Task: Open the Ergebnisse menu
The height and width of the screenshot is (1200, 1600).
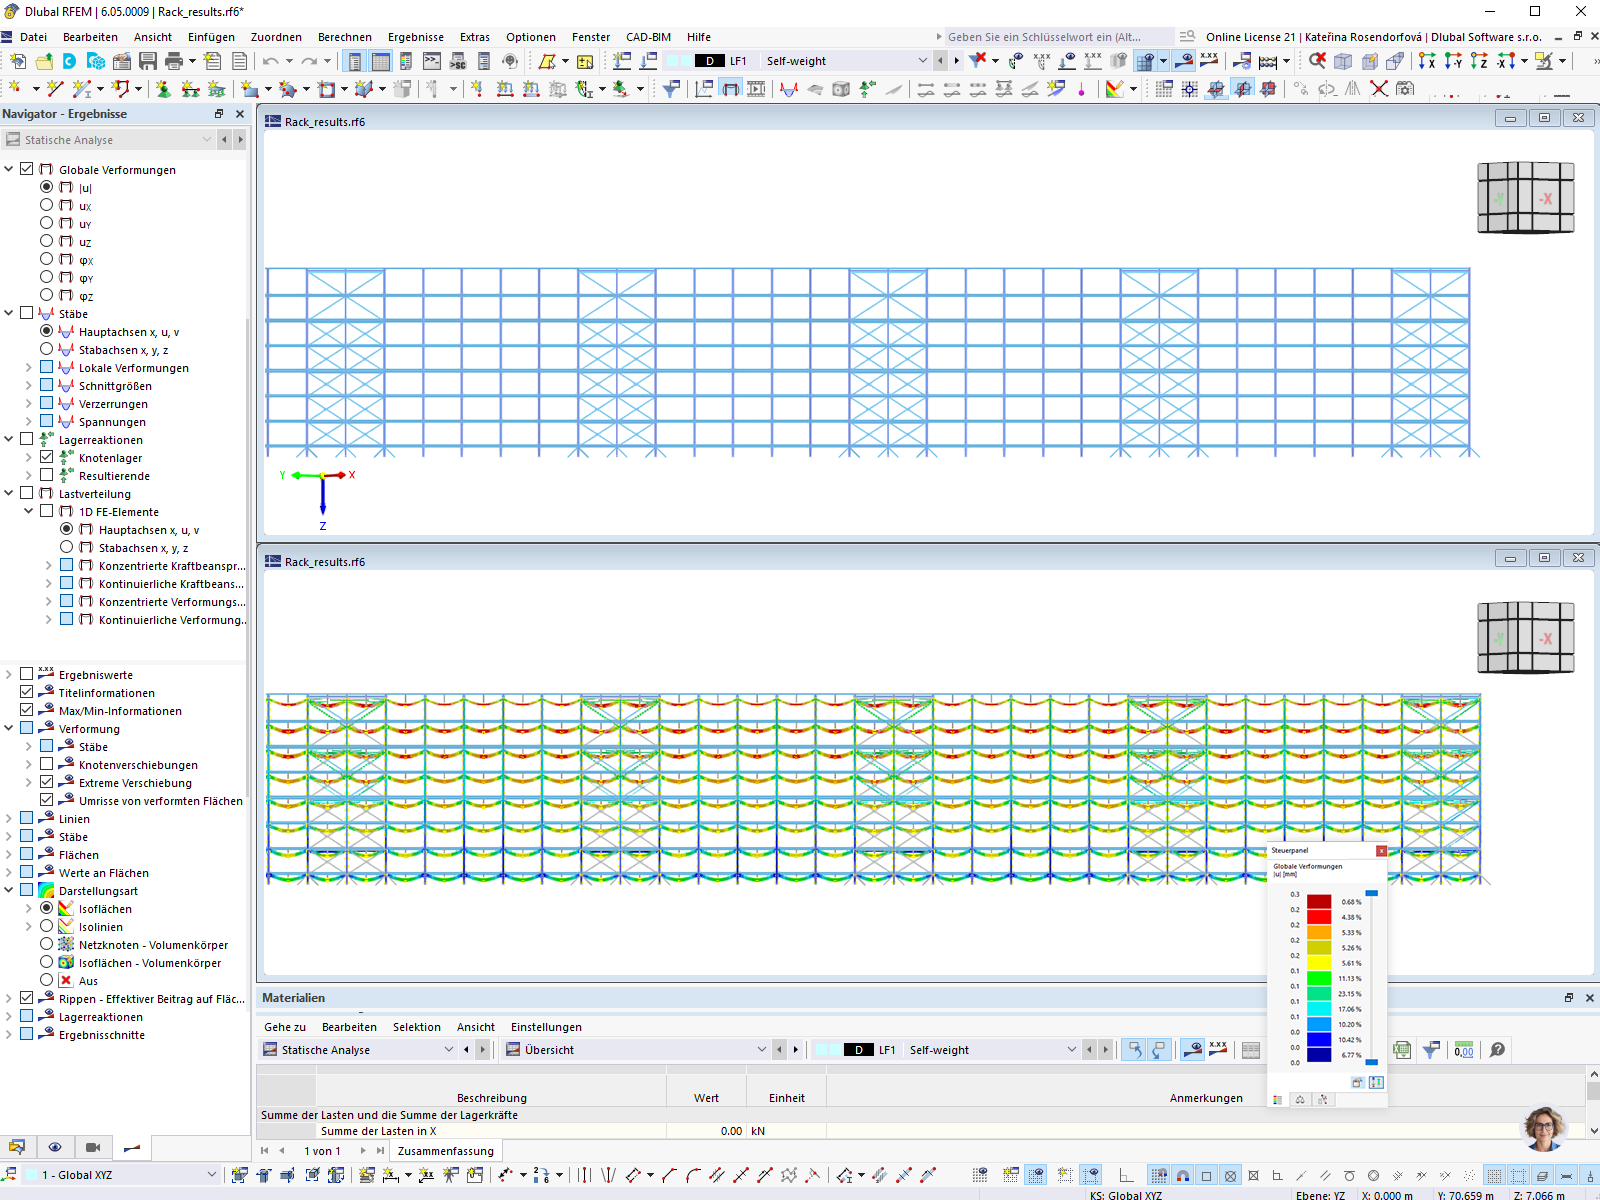Action: pos(415,37)
